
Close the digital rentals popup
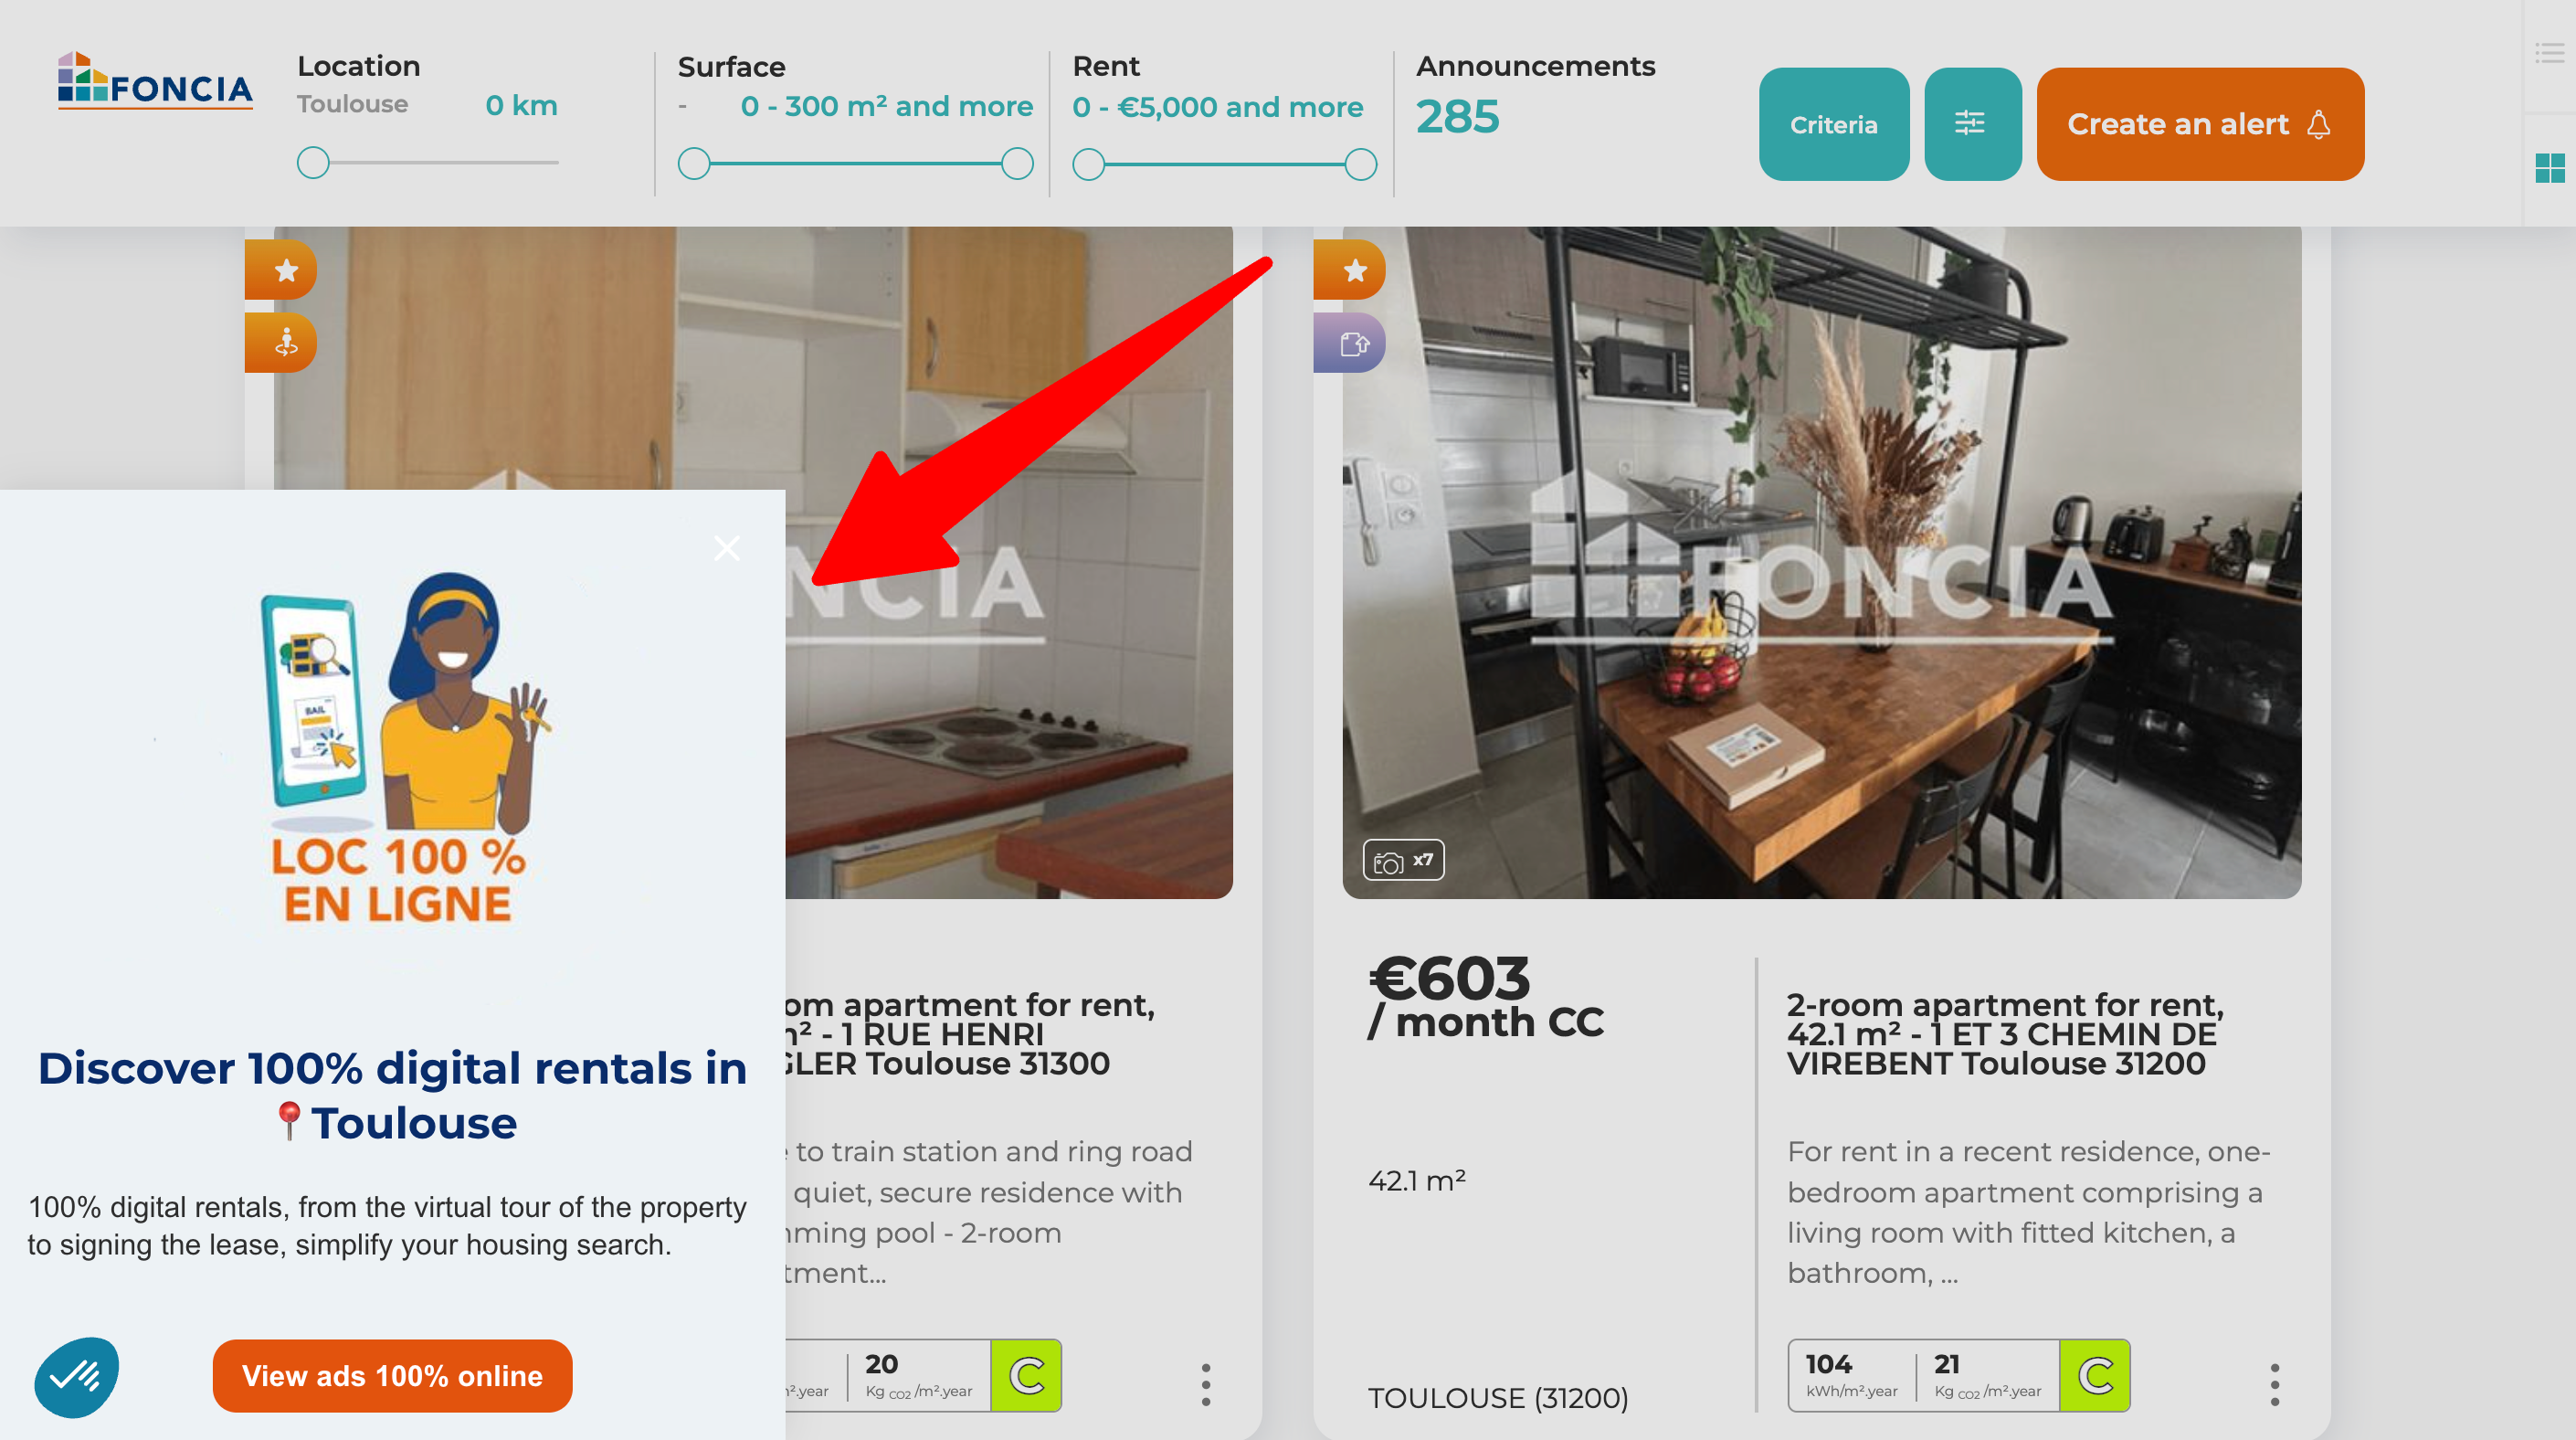pyautogui.click(x=727, y=548)
